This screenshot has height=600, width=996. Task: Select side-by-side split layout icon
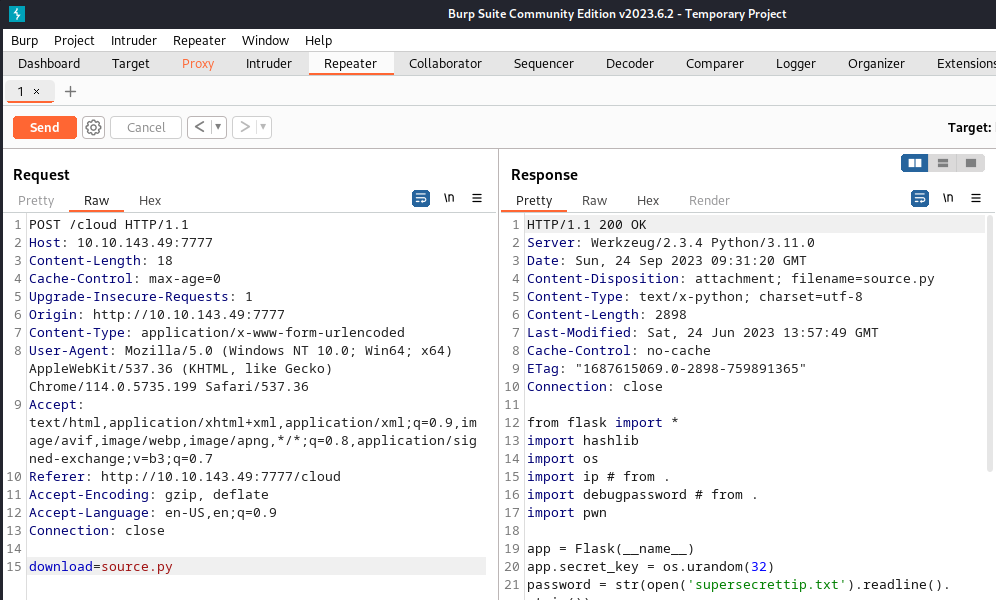[915, 163]
